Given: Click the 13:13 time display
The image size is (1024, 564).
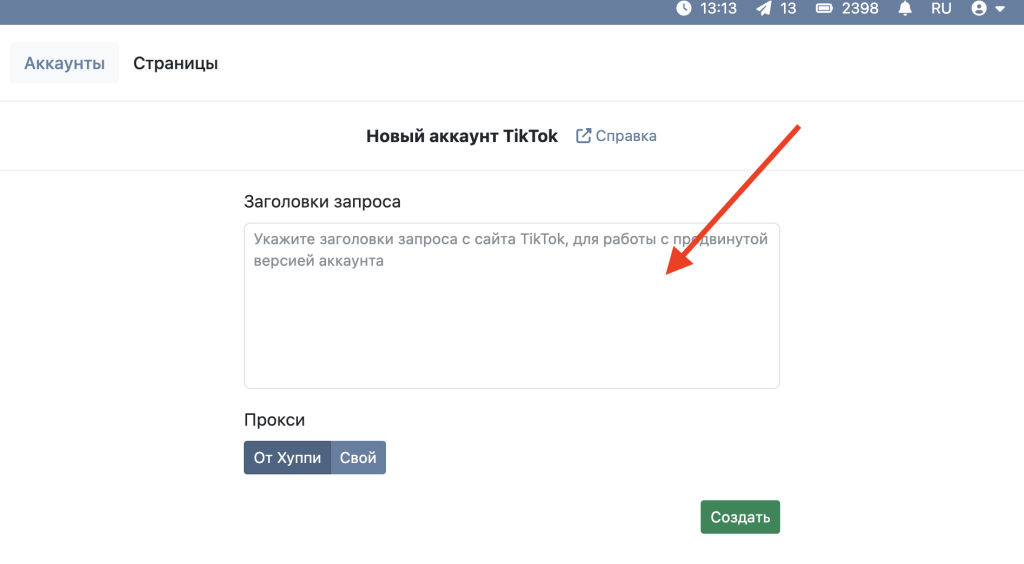Looking at the screenshot, I should click(718, 8).
